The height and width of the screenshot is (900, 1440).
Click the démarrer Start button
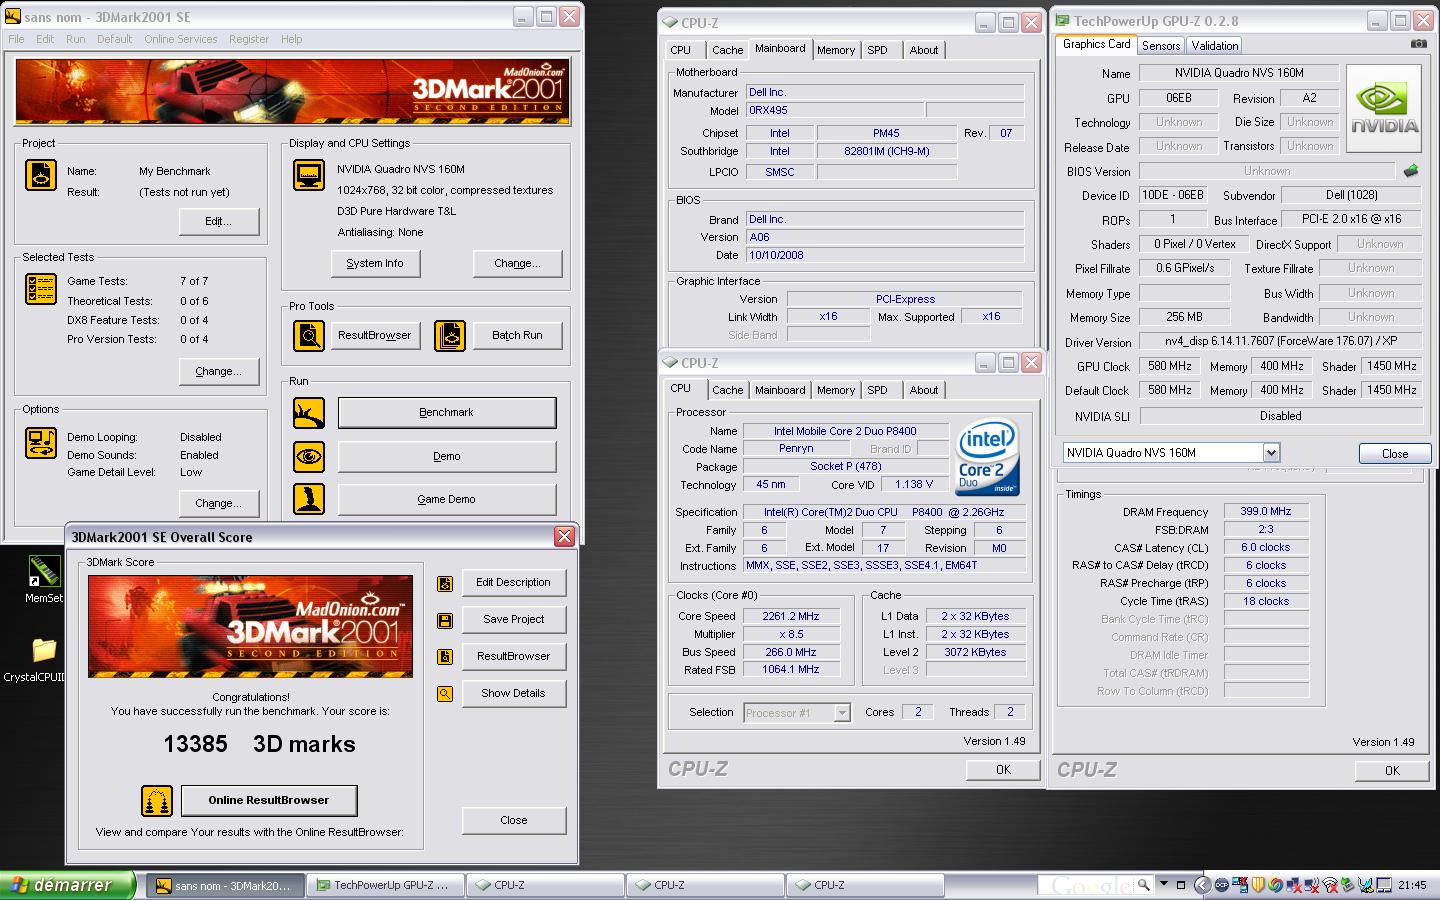click(x=68, y=885)
